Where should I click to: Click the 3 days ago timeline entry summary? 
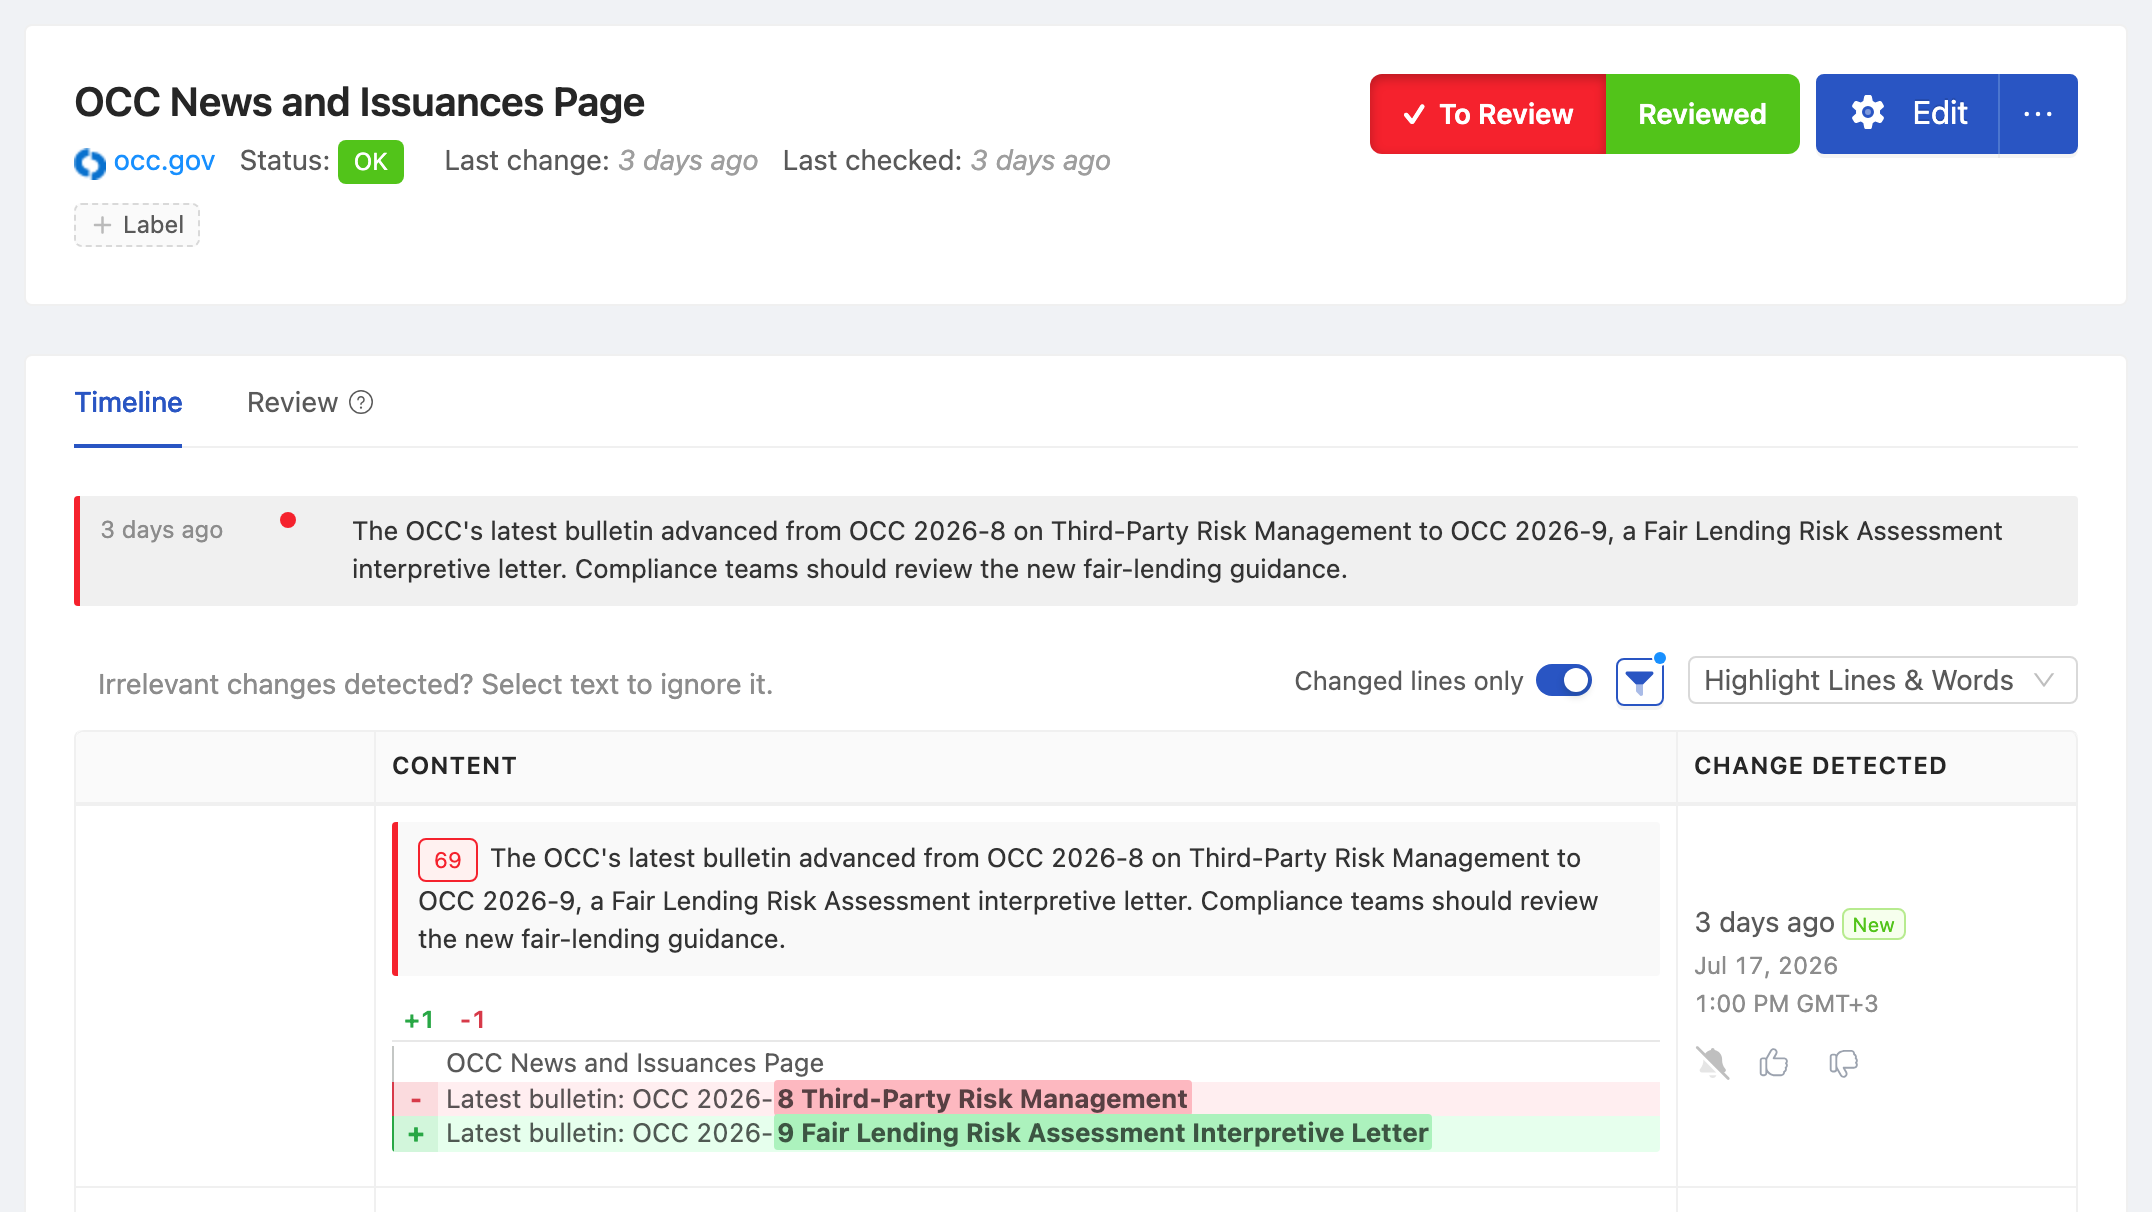coord(1076,551)
